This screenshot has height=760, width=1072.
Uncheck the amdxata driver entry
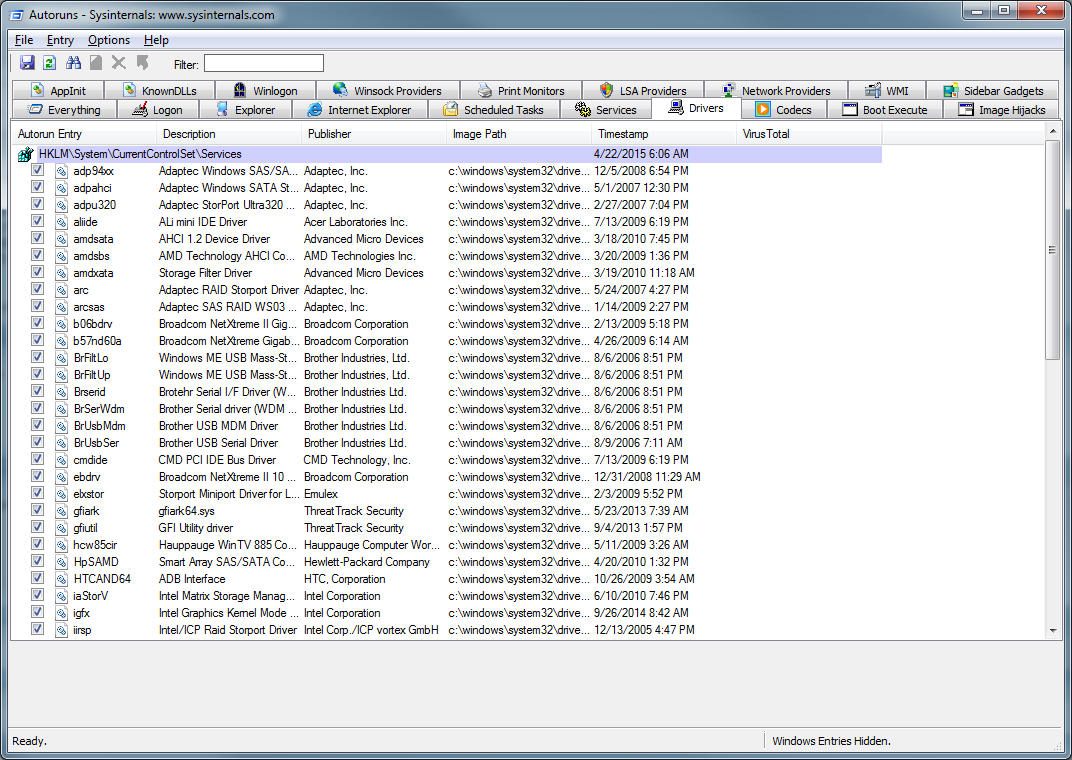click(38, 272)
